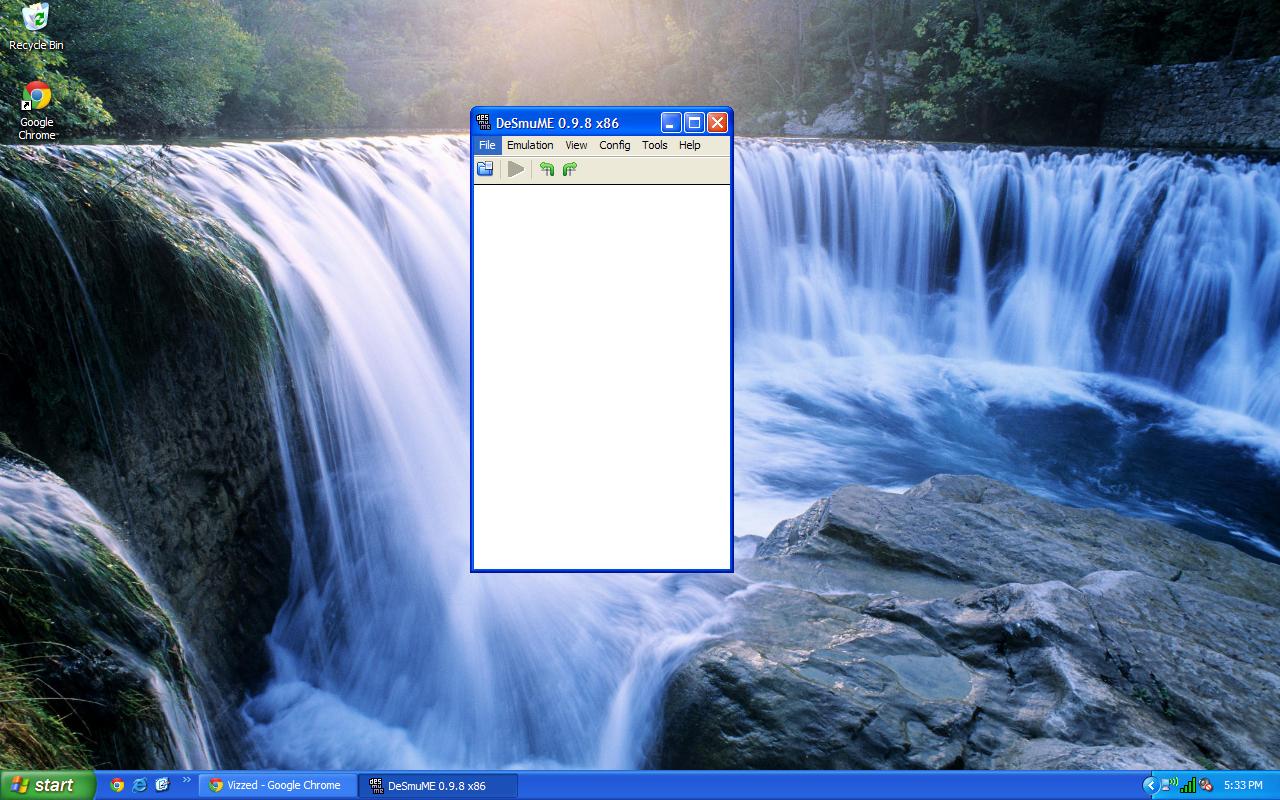The image size is (1280, 800).
Task: Open the Tools menu
Action: pyautogui.click(x=655, y=145)
